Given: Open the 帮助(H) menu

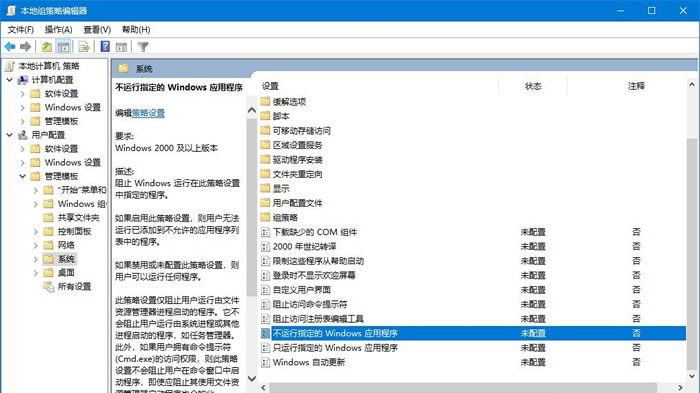Looking at the screenshot, I should pos(136,29).
